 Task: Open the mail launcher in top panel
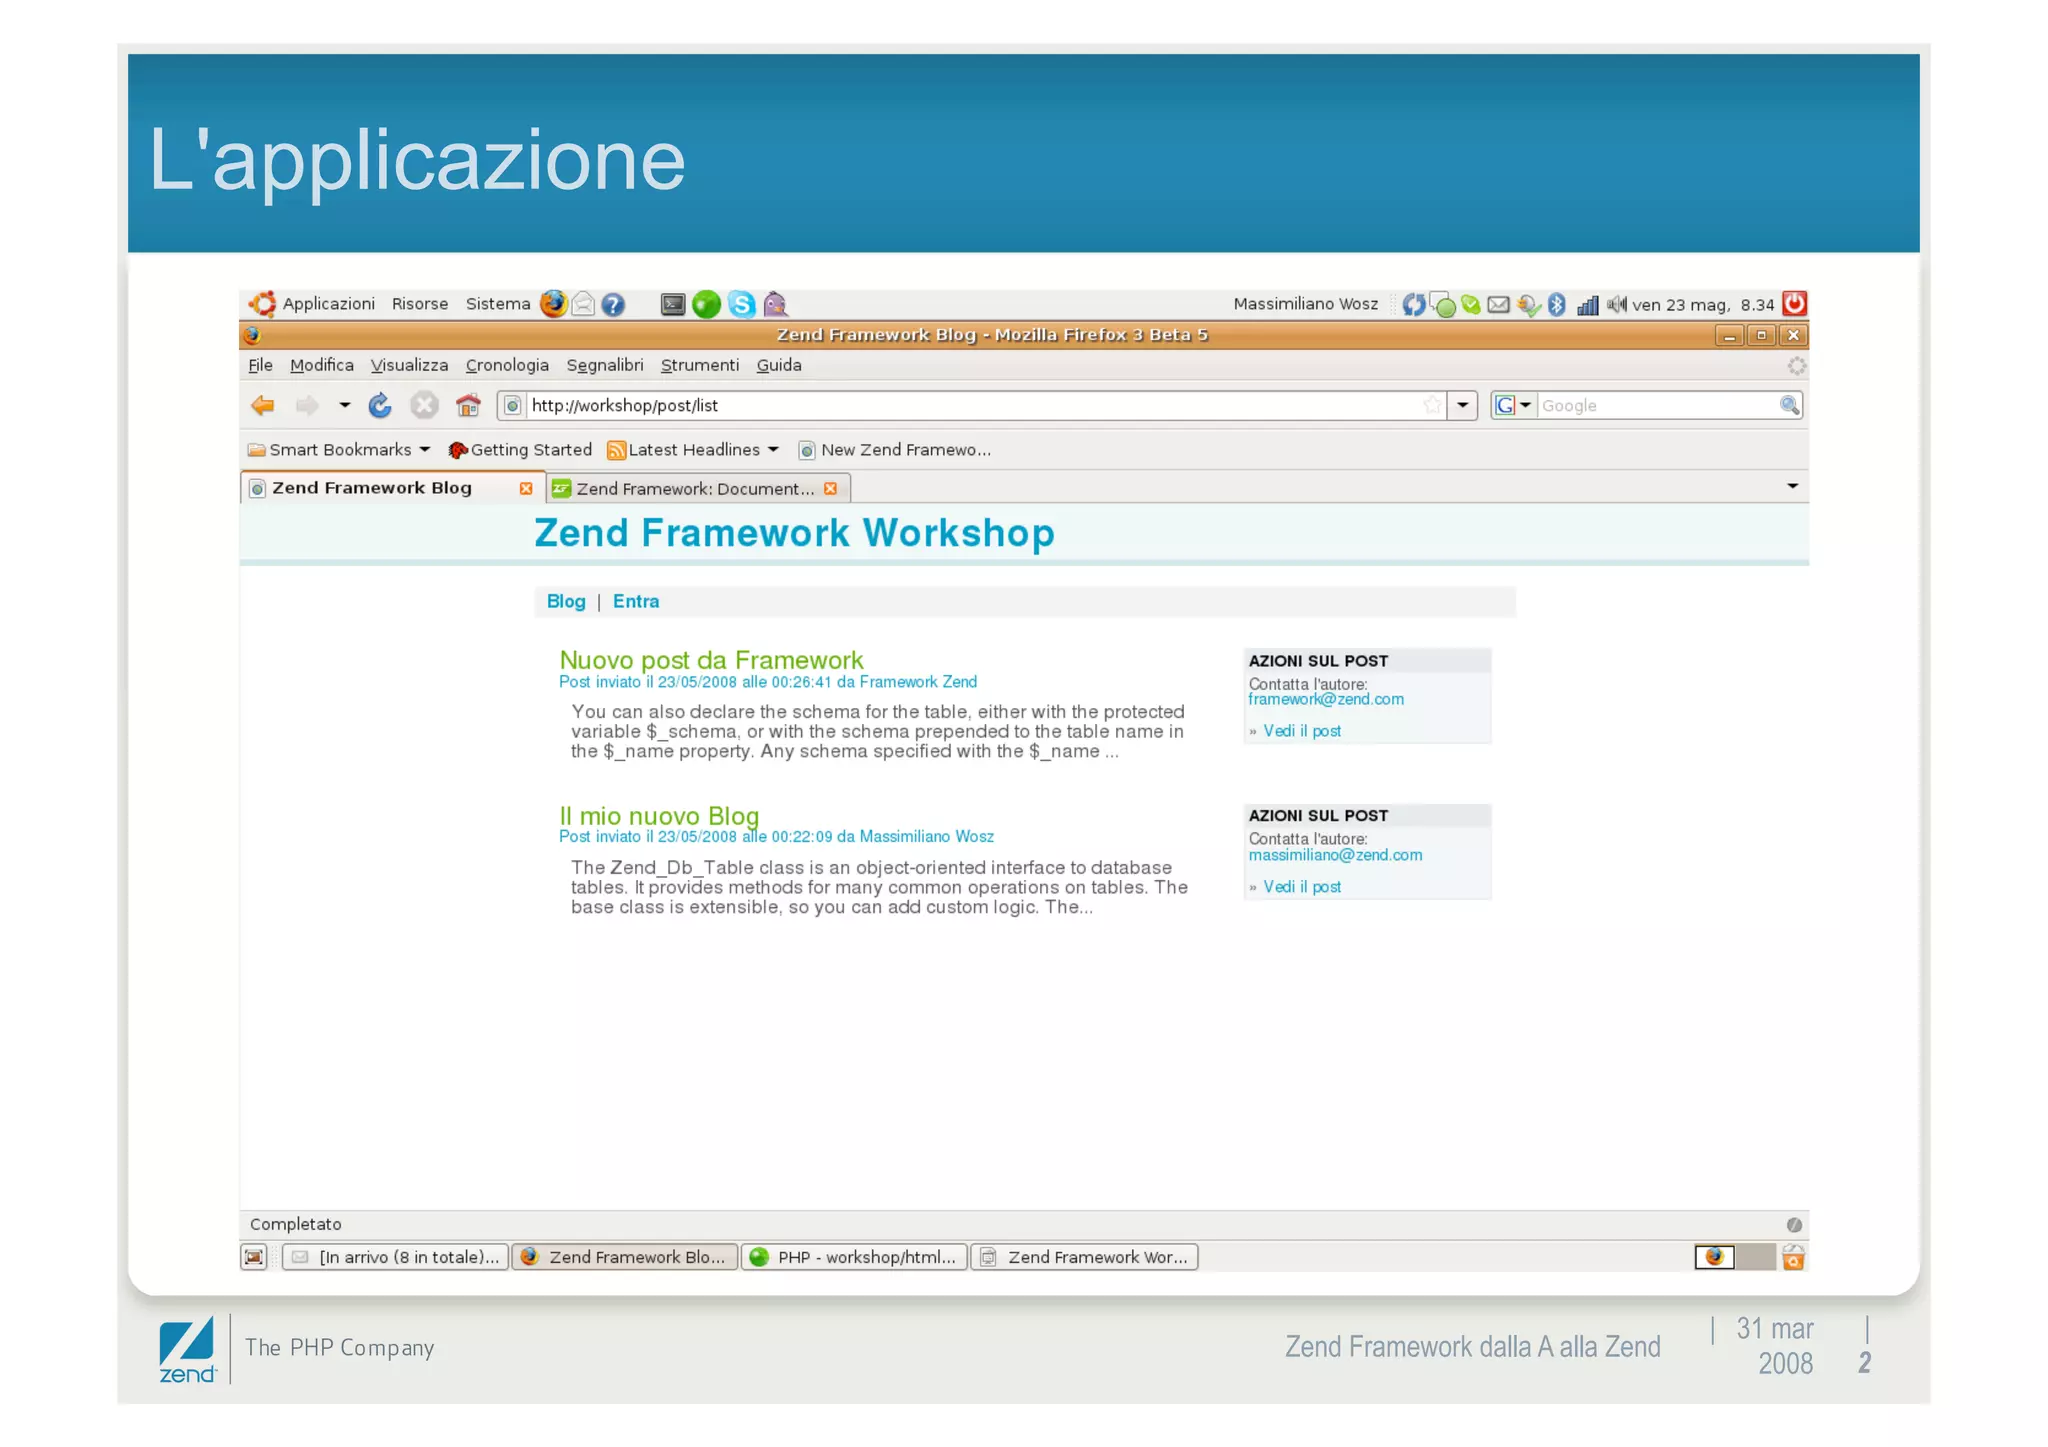pyautogui.click(x=583, y=304)
